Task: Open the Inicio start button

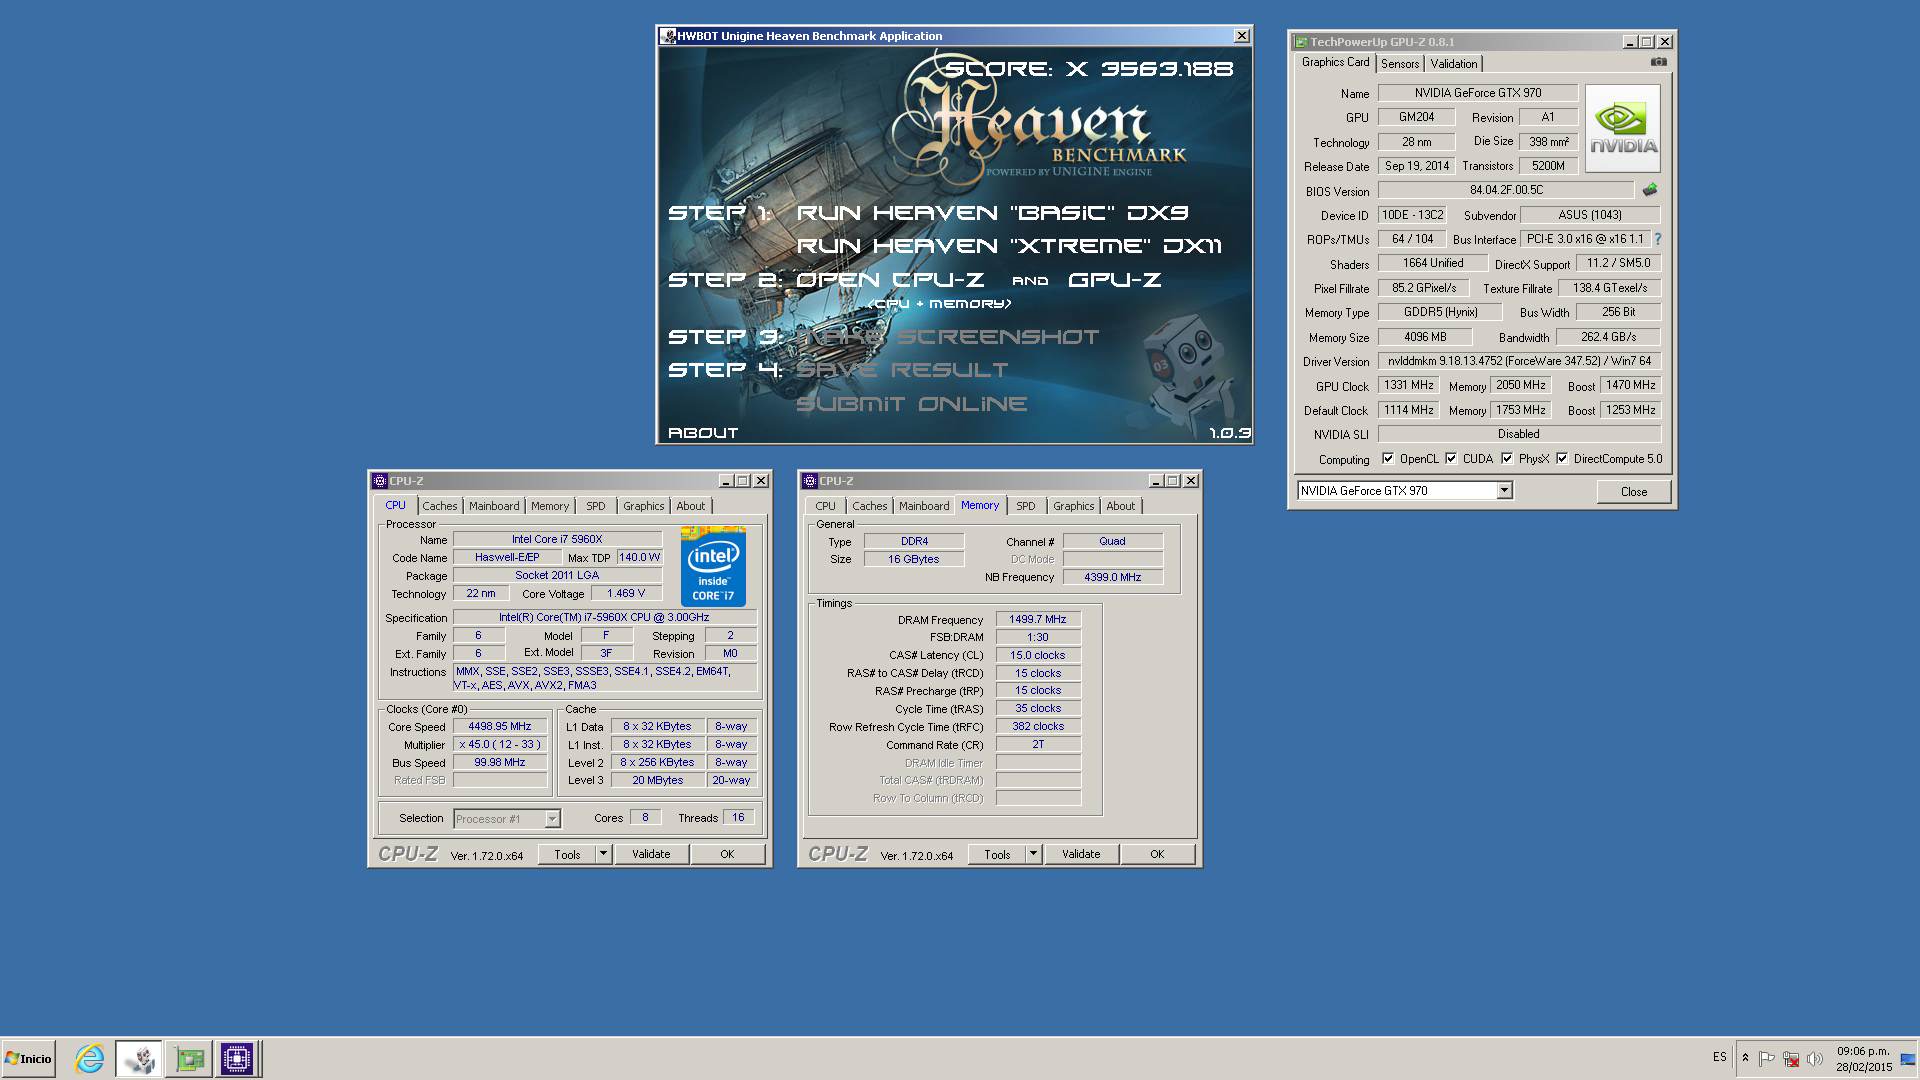Action: pos(28,1058)
